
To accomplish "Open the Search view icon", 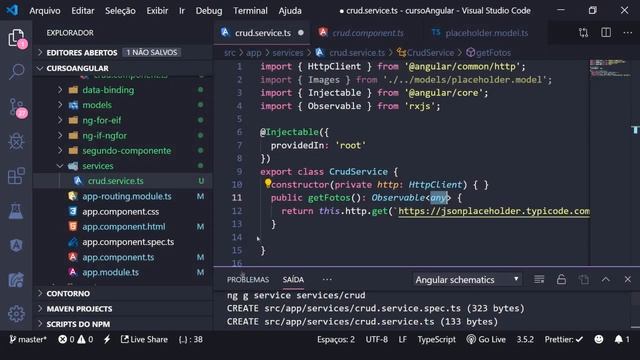I will [16, 71].
